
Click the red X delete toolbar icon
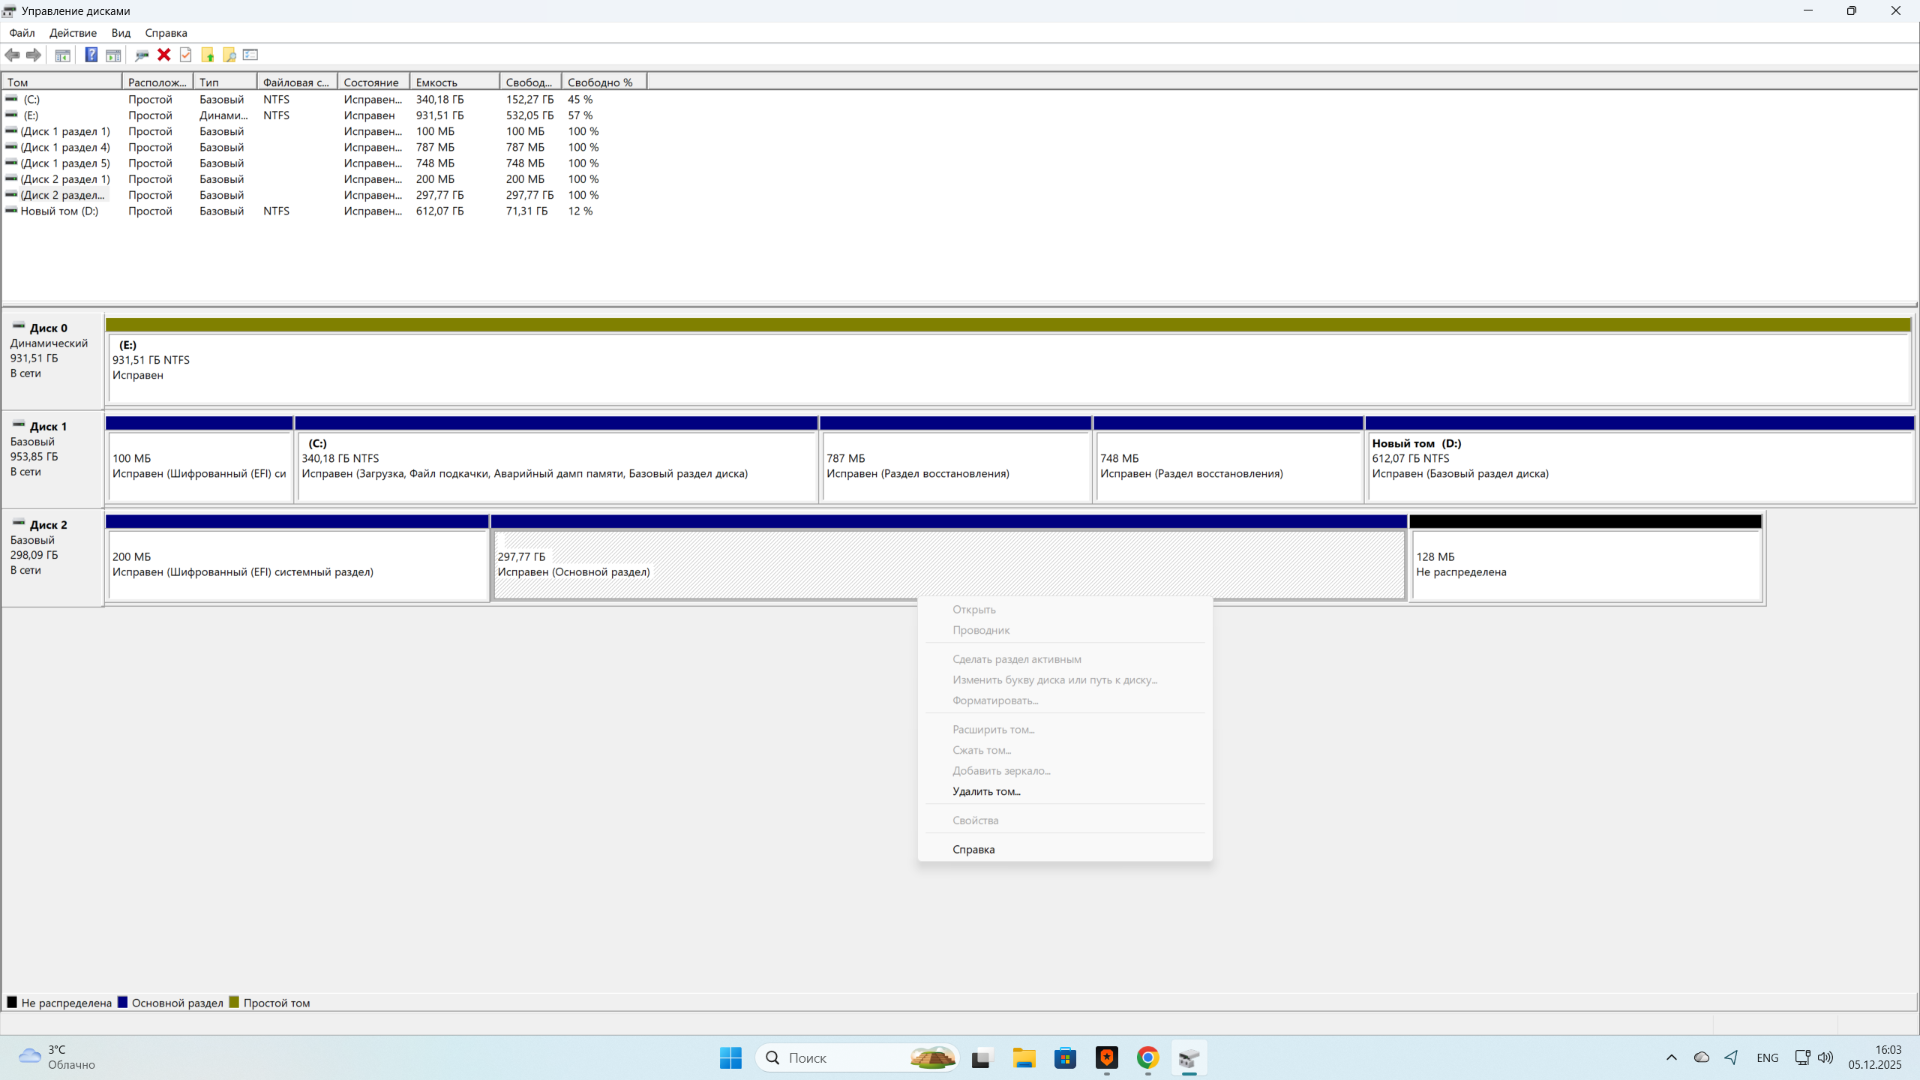164,55
